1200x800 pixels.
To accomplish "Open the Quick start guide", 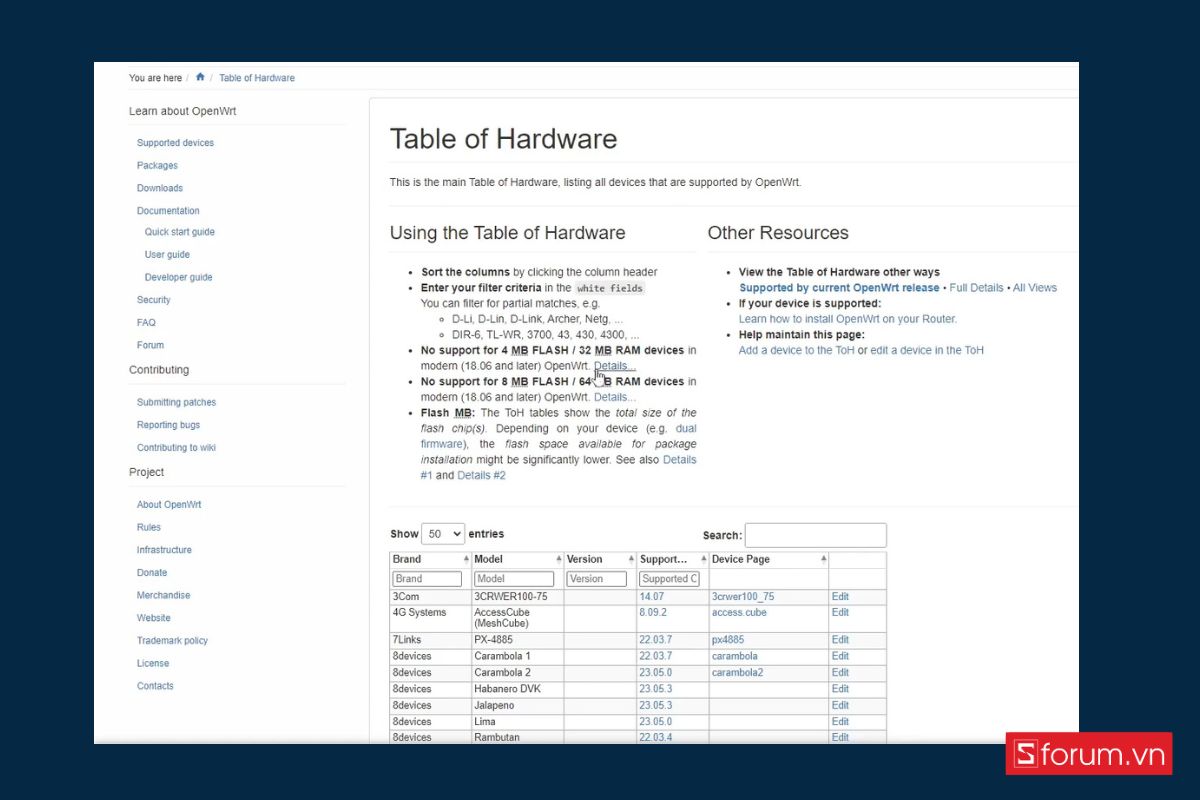I will (180, 232).
